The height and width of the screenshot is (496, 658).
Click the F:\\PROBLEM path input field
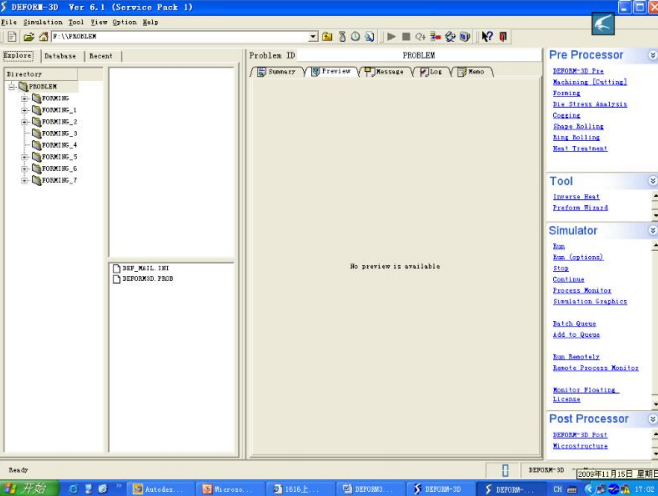180,37
